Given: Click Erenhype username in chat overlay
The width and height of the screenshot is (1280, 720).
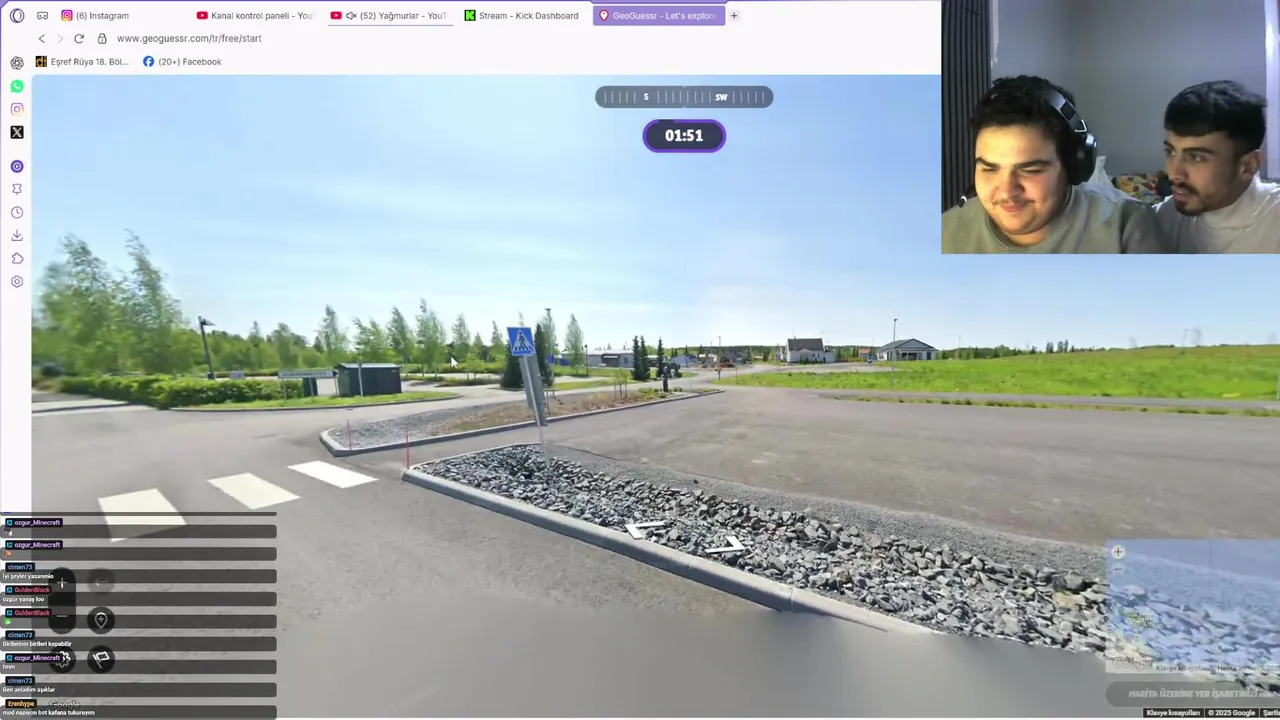Looking at the screenshot, I should click(x=20, y=704).
